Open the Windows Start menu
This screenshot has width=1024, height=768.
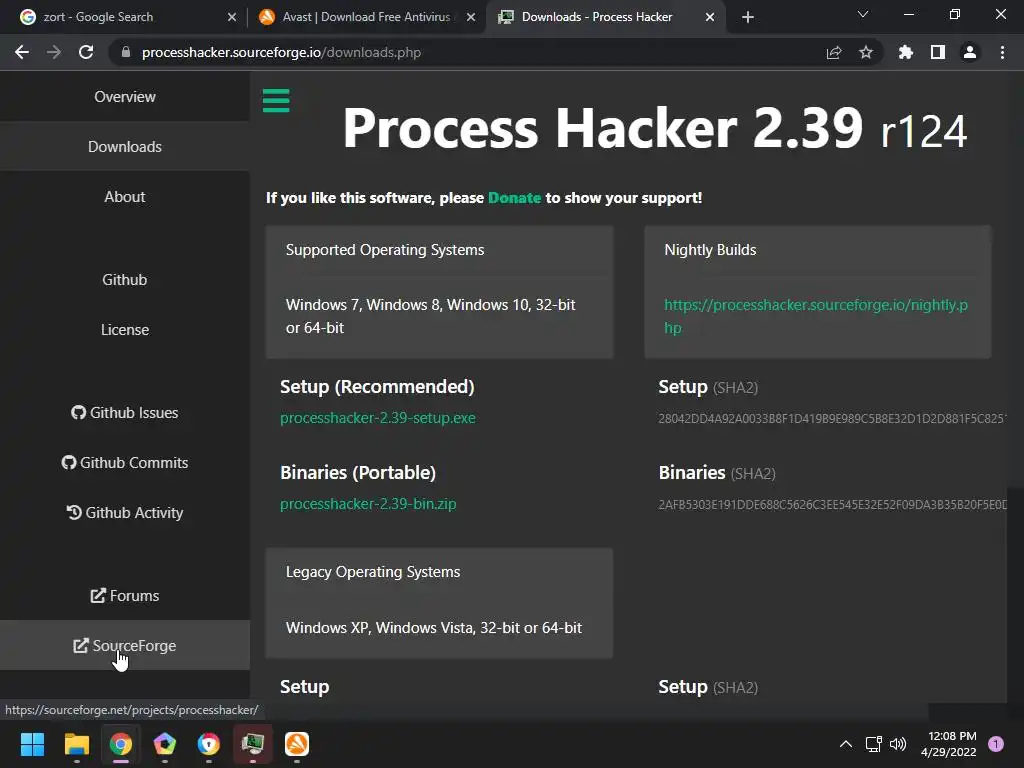pos(32,744)
